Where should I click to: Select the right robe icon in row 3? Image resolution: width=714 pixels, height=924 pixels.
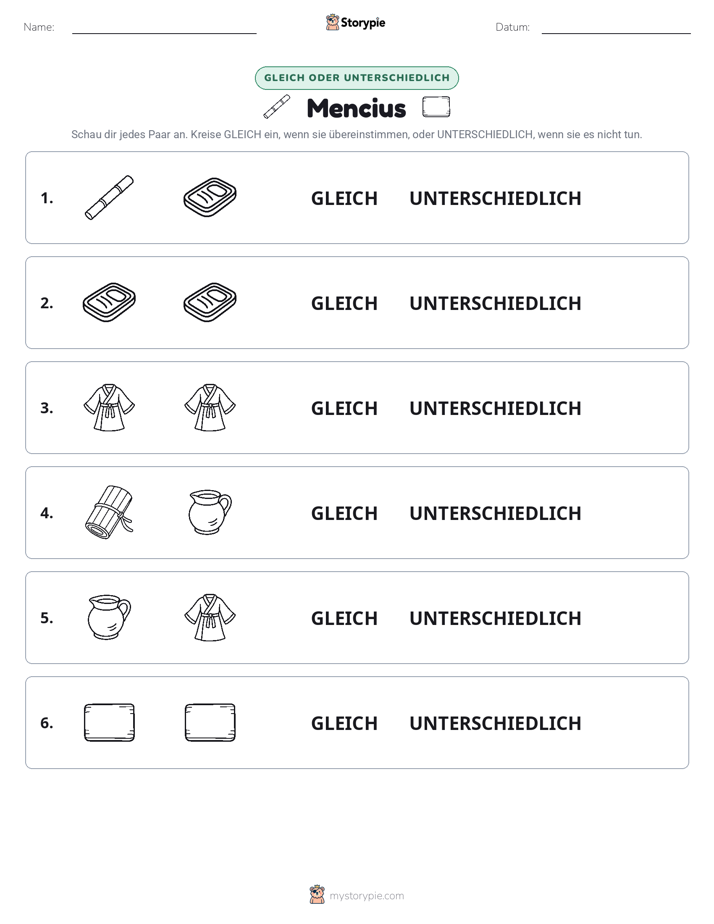click(x=210, y=407)
